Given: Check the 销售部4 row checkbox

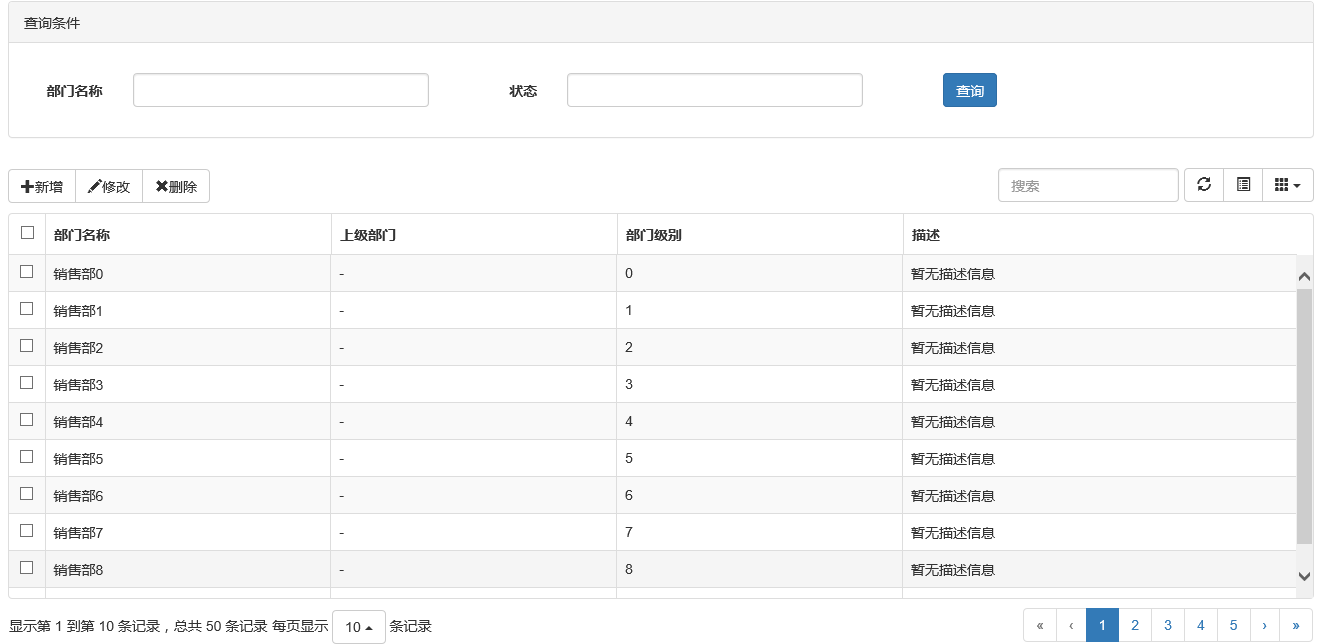Looking at the screenshot, I should 27,419.
